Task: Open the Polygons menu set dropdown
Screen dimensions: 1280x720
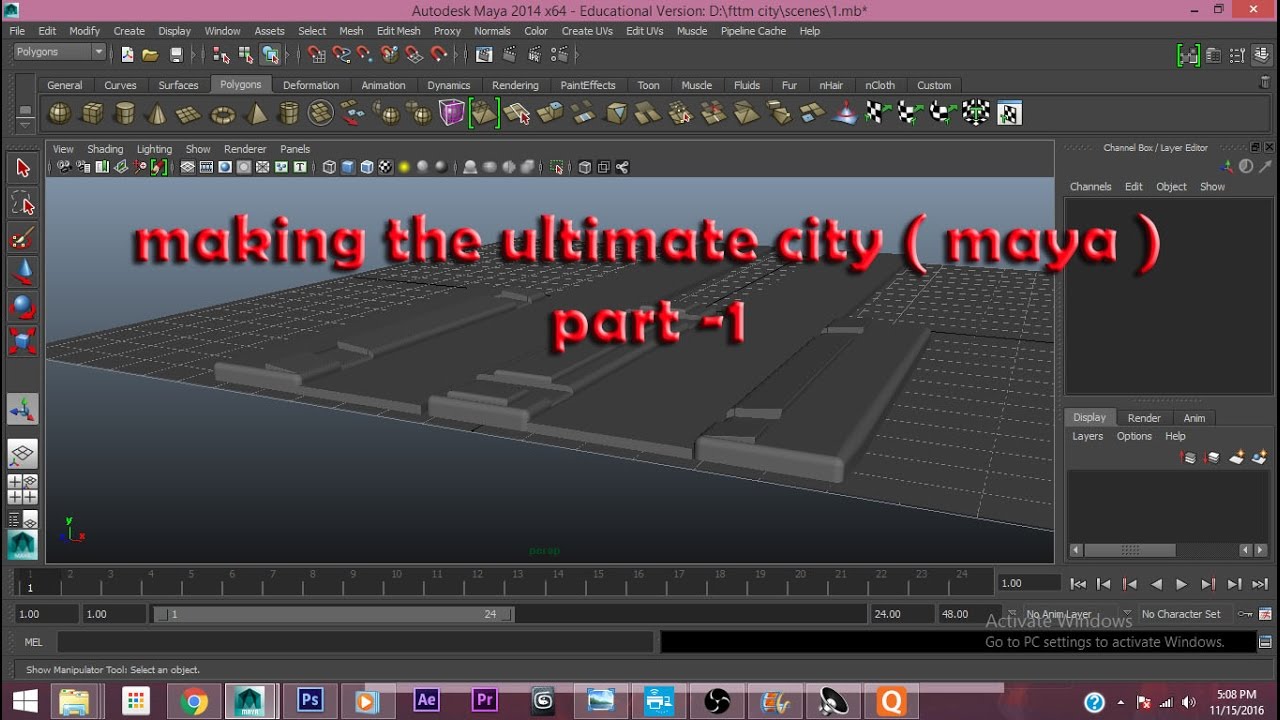Action: coord(60,52)
